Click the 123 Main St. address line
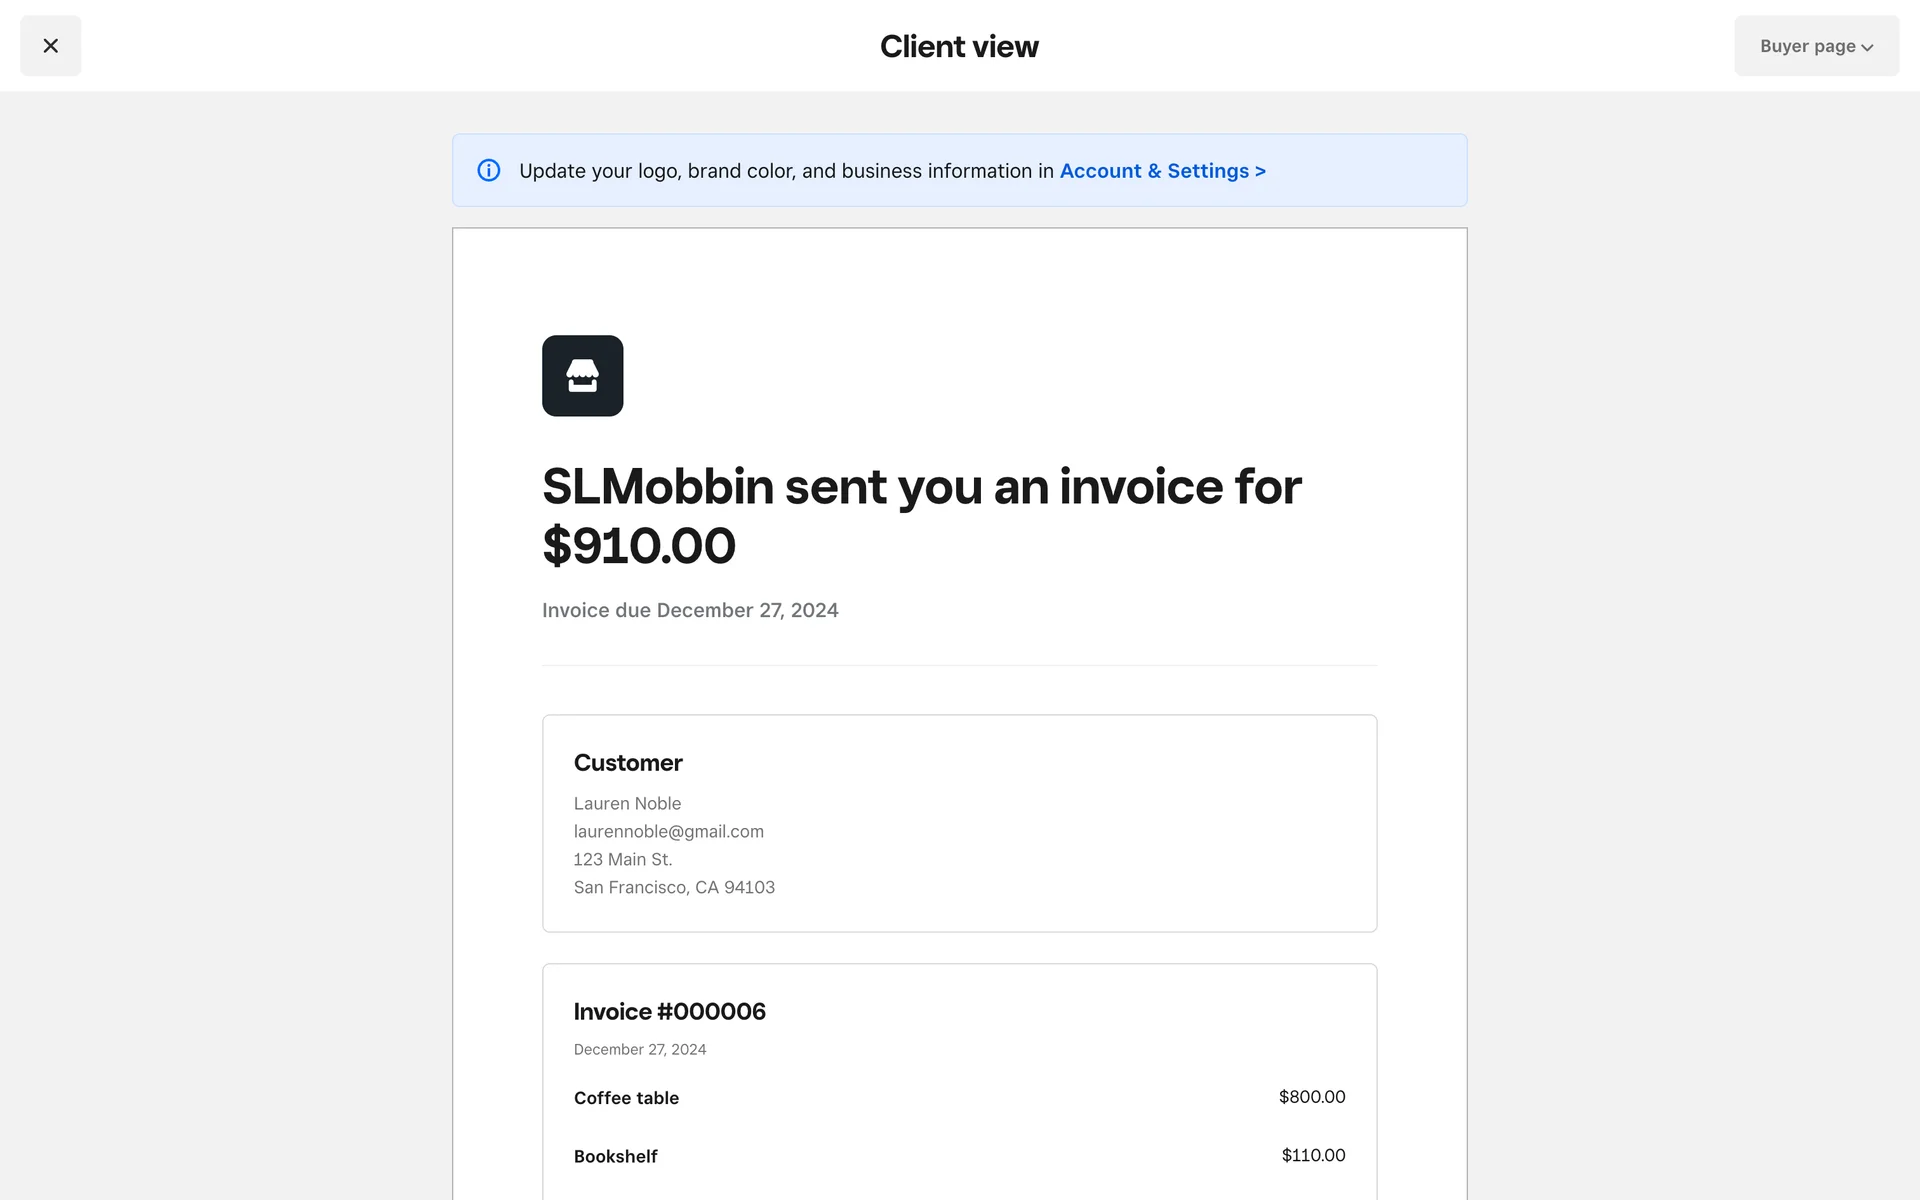Viewport: 1920px width, 1200px height. pos(623,859)
